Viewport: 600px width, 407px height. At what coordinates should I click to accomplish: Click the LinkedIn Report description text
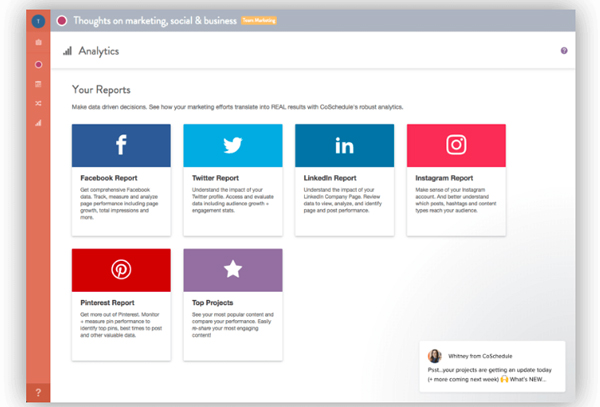coord(342,200)
